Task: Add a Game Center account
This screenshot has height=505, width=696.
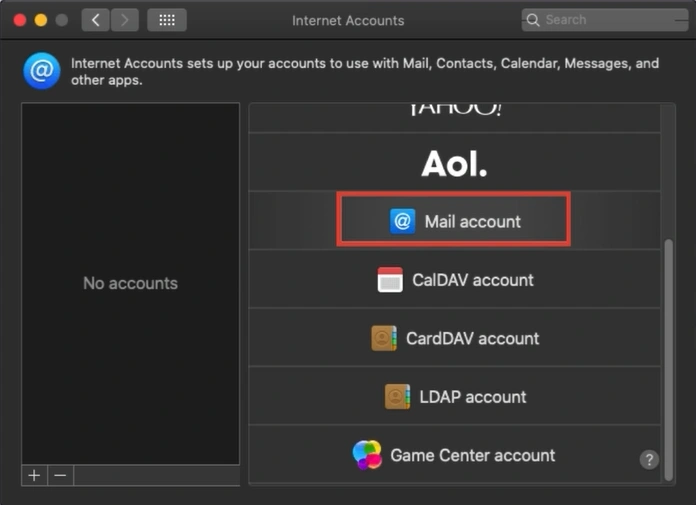Action: pyautogui.click(x=454, y=454)
